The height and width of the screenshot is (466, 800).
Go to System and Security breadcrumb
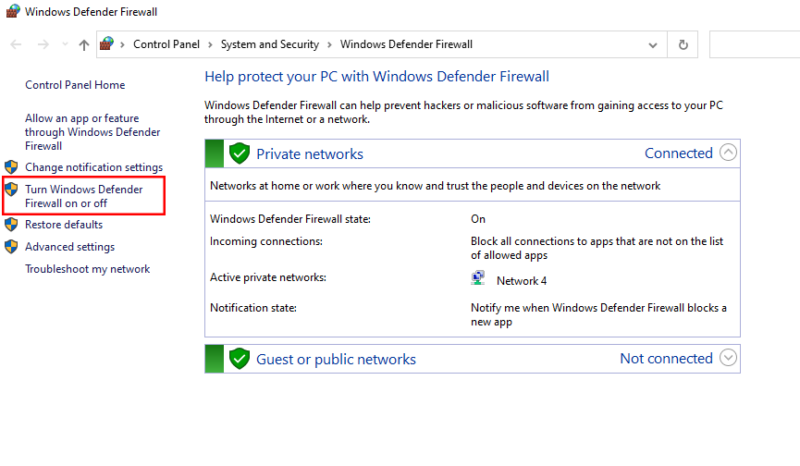269,45
